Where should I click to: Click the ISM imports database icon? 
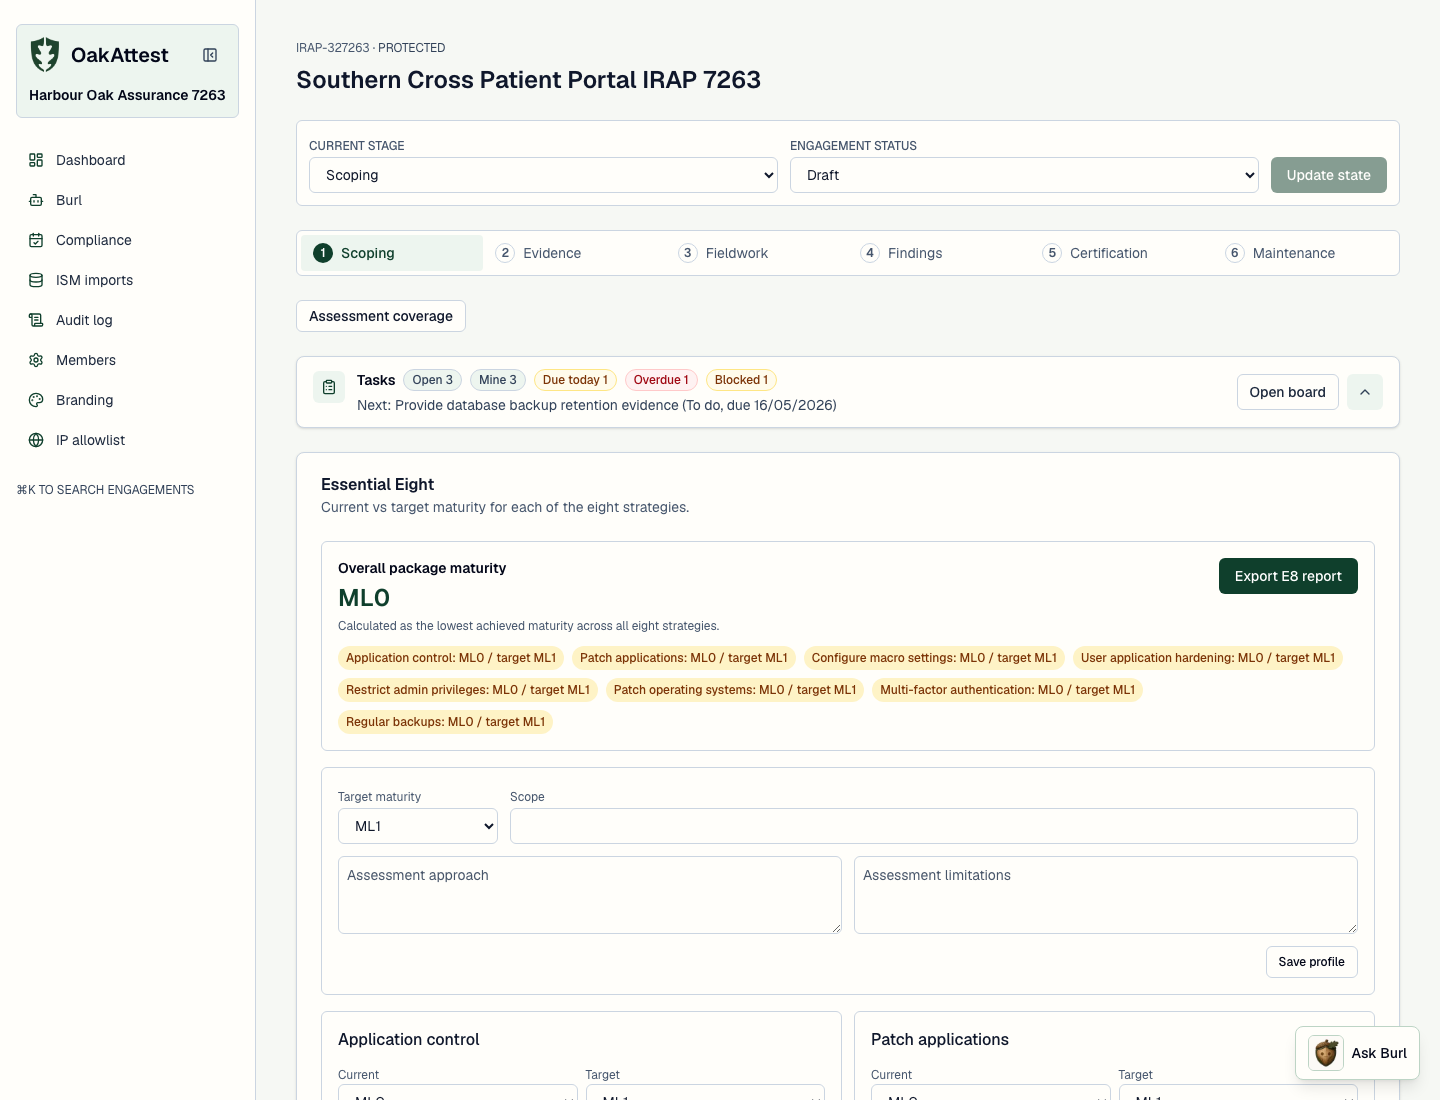pos(36,280)
